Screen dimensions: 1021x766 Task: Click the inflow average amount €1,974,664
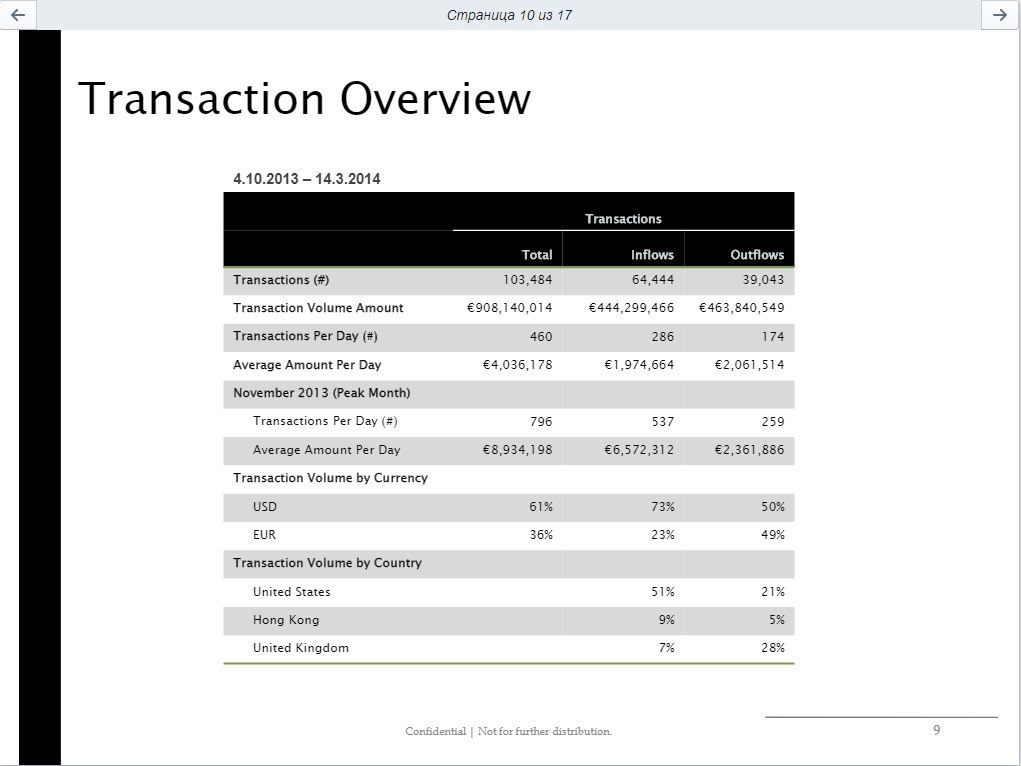tap(639, 365)
